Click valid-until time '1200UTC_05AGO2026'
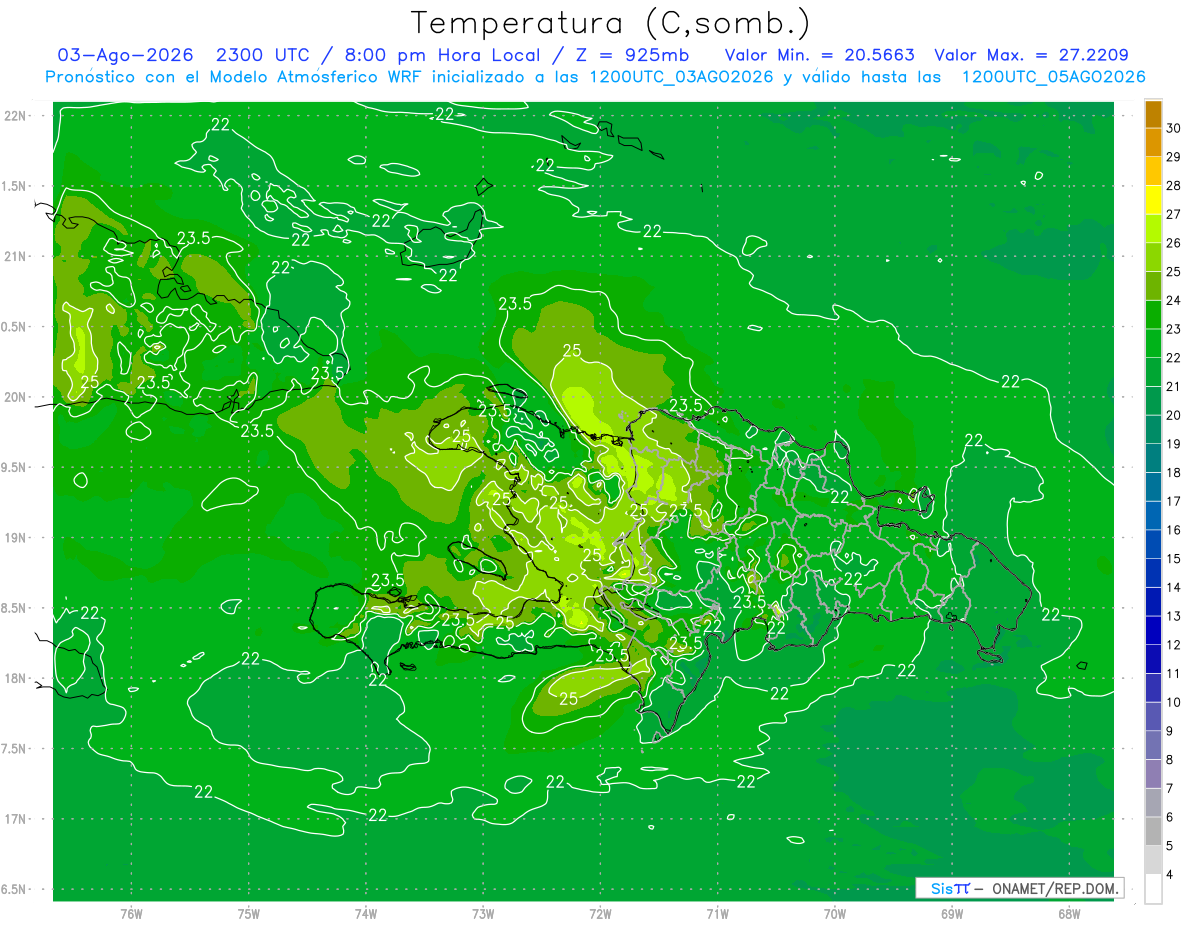1200x927 pixels. [x=1053, y=77]
